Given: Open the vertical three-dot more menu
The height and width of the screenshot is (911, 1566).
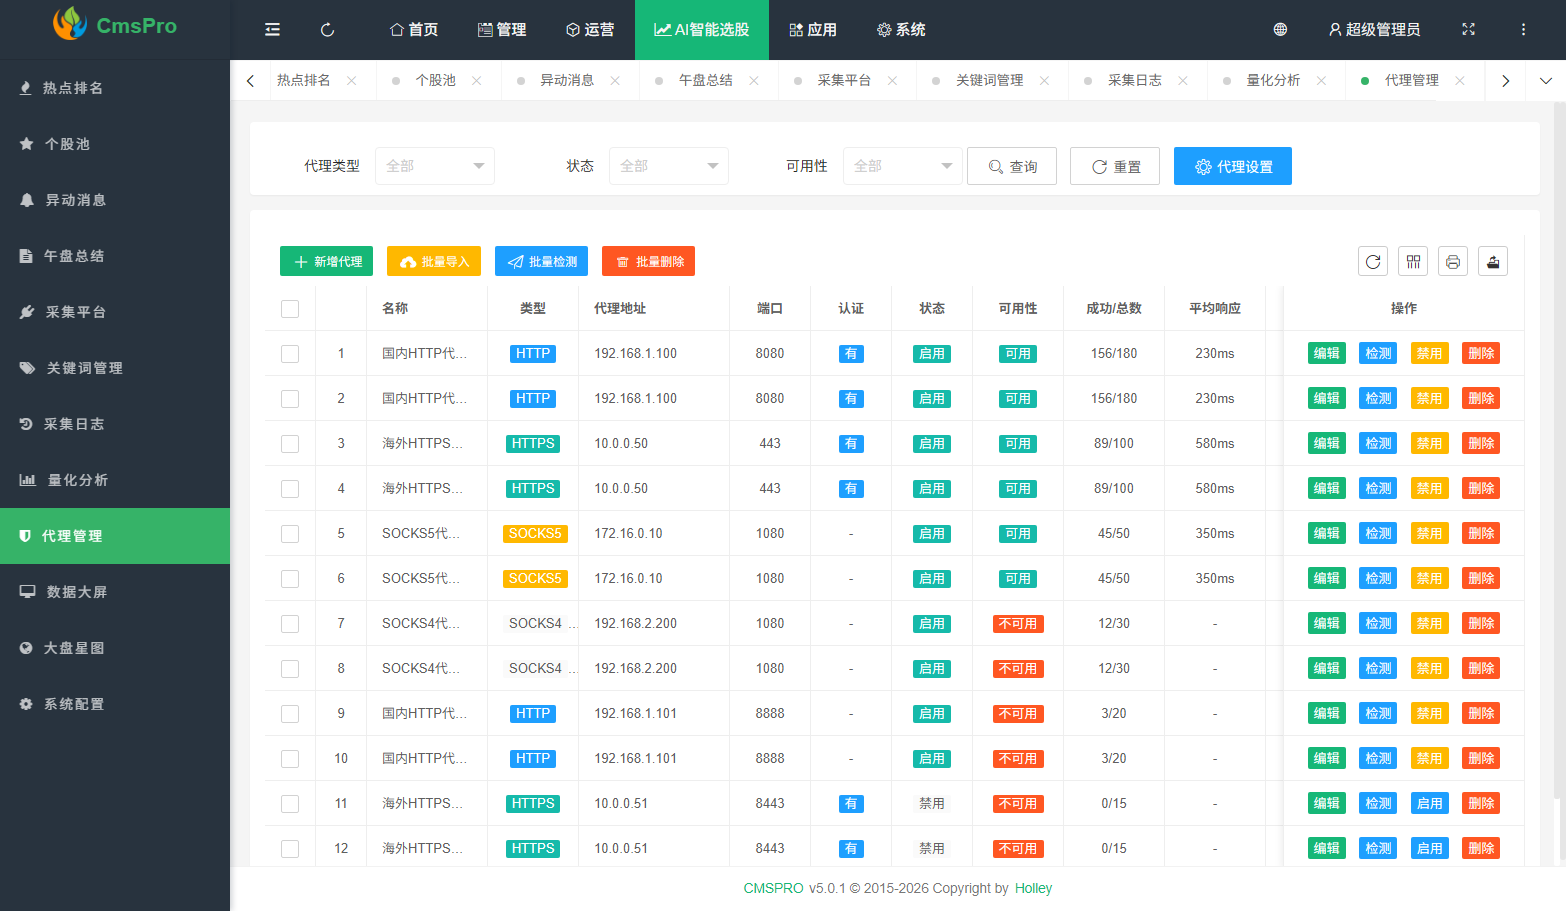Looking at the screenshot, I should coord(1523,30).
